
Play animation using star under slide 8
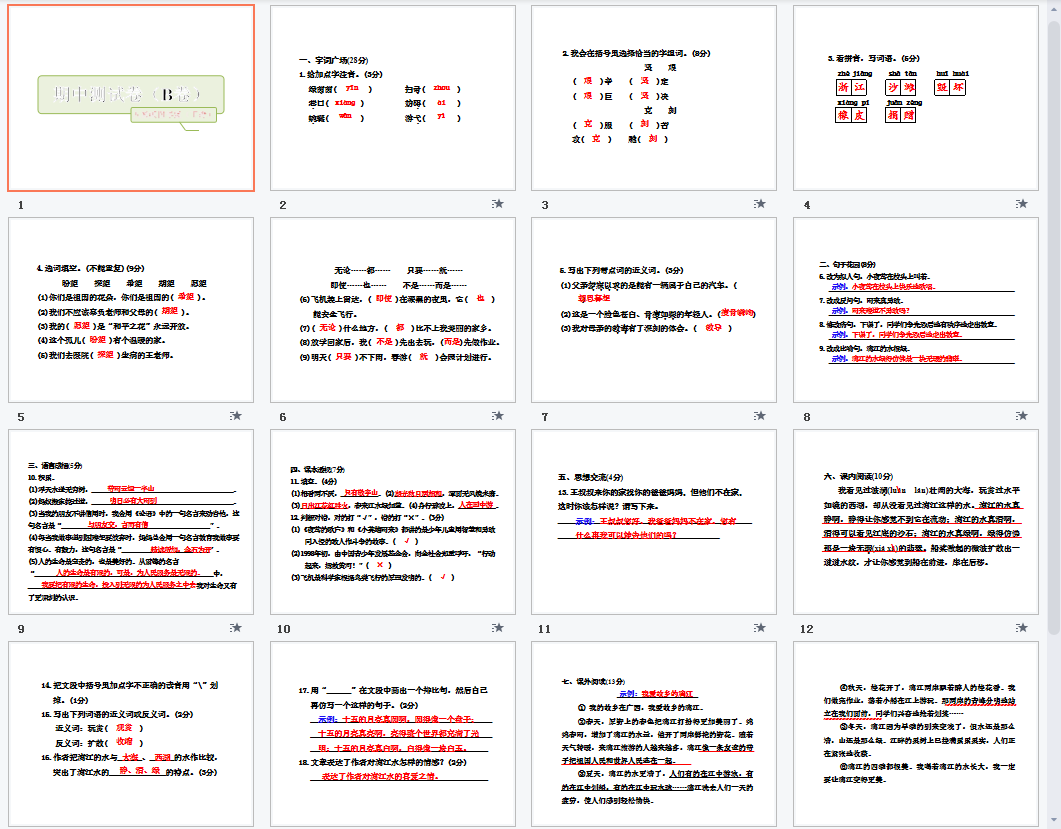pyautogui.click(x=1022, y=416)
